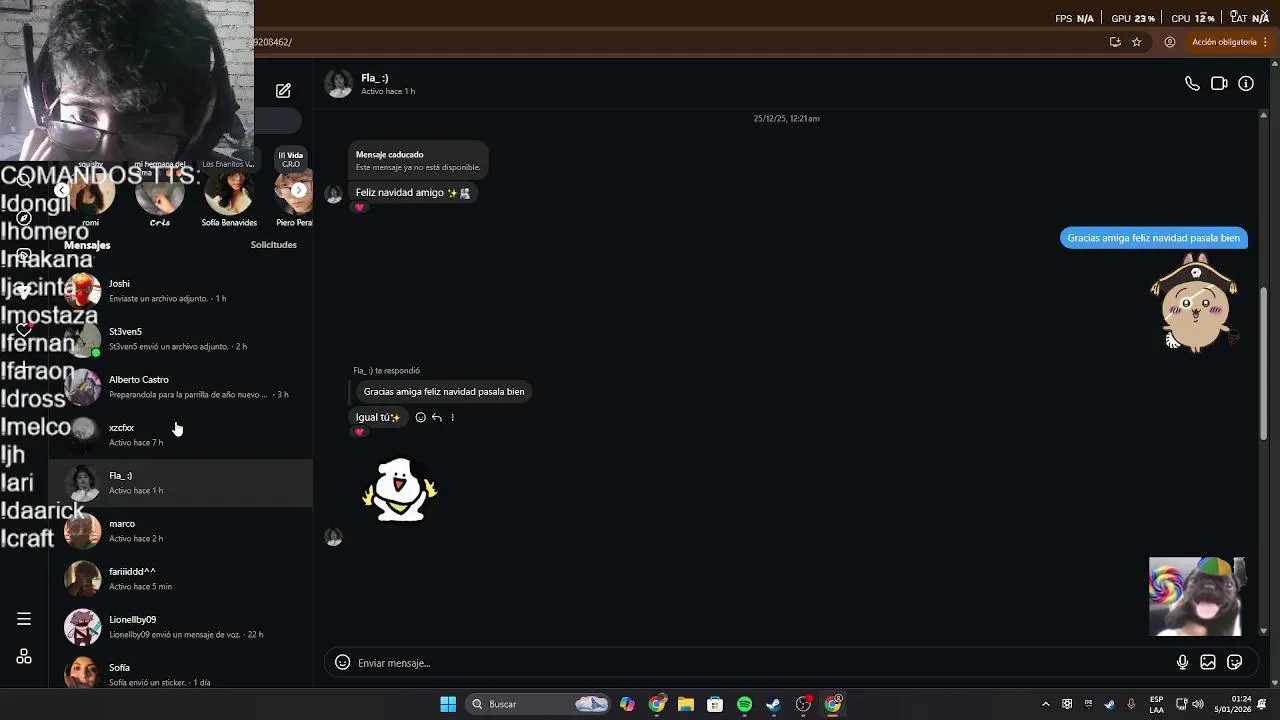Reply to the 'Igual tú' message
The image size is (1280, 720).
tap(437, 417)
